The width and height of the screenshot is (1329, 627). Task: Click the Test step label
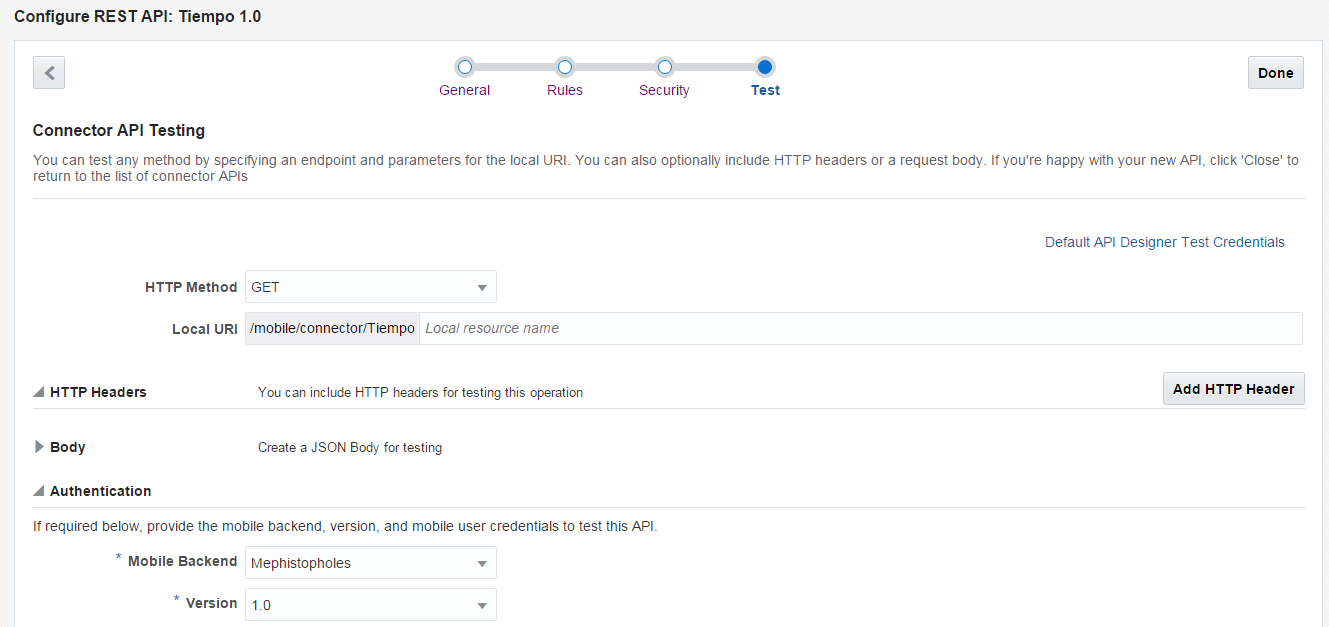765,90
